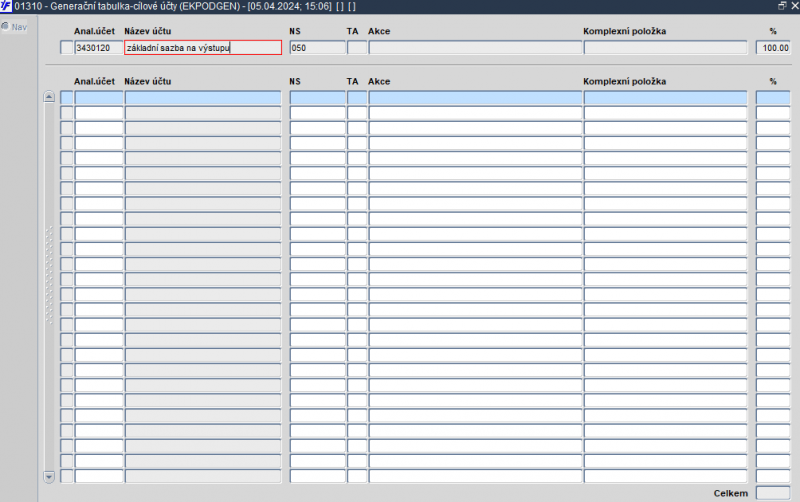Click the application logo icon in title bar
This screenshot has width=800, height=502.
6,6
